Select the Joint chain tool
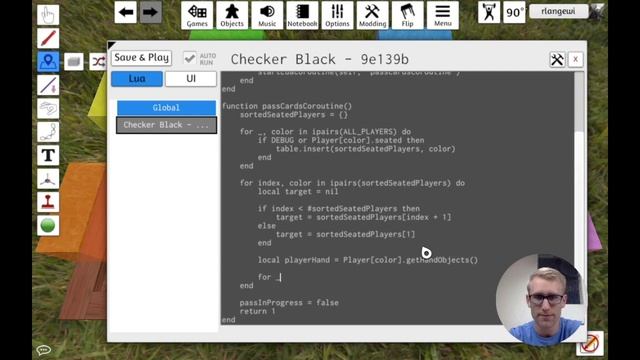The height and width of the screenshot is (360, 640). click(x=48, y=132)
